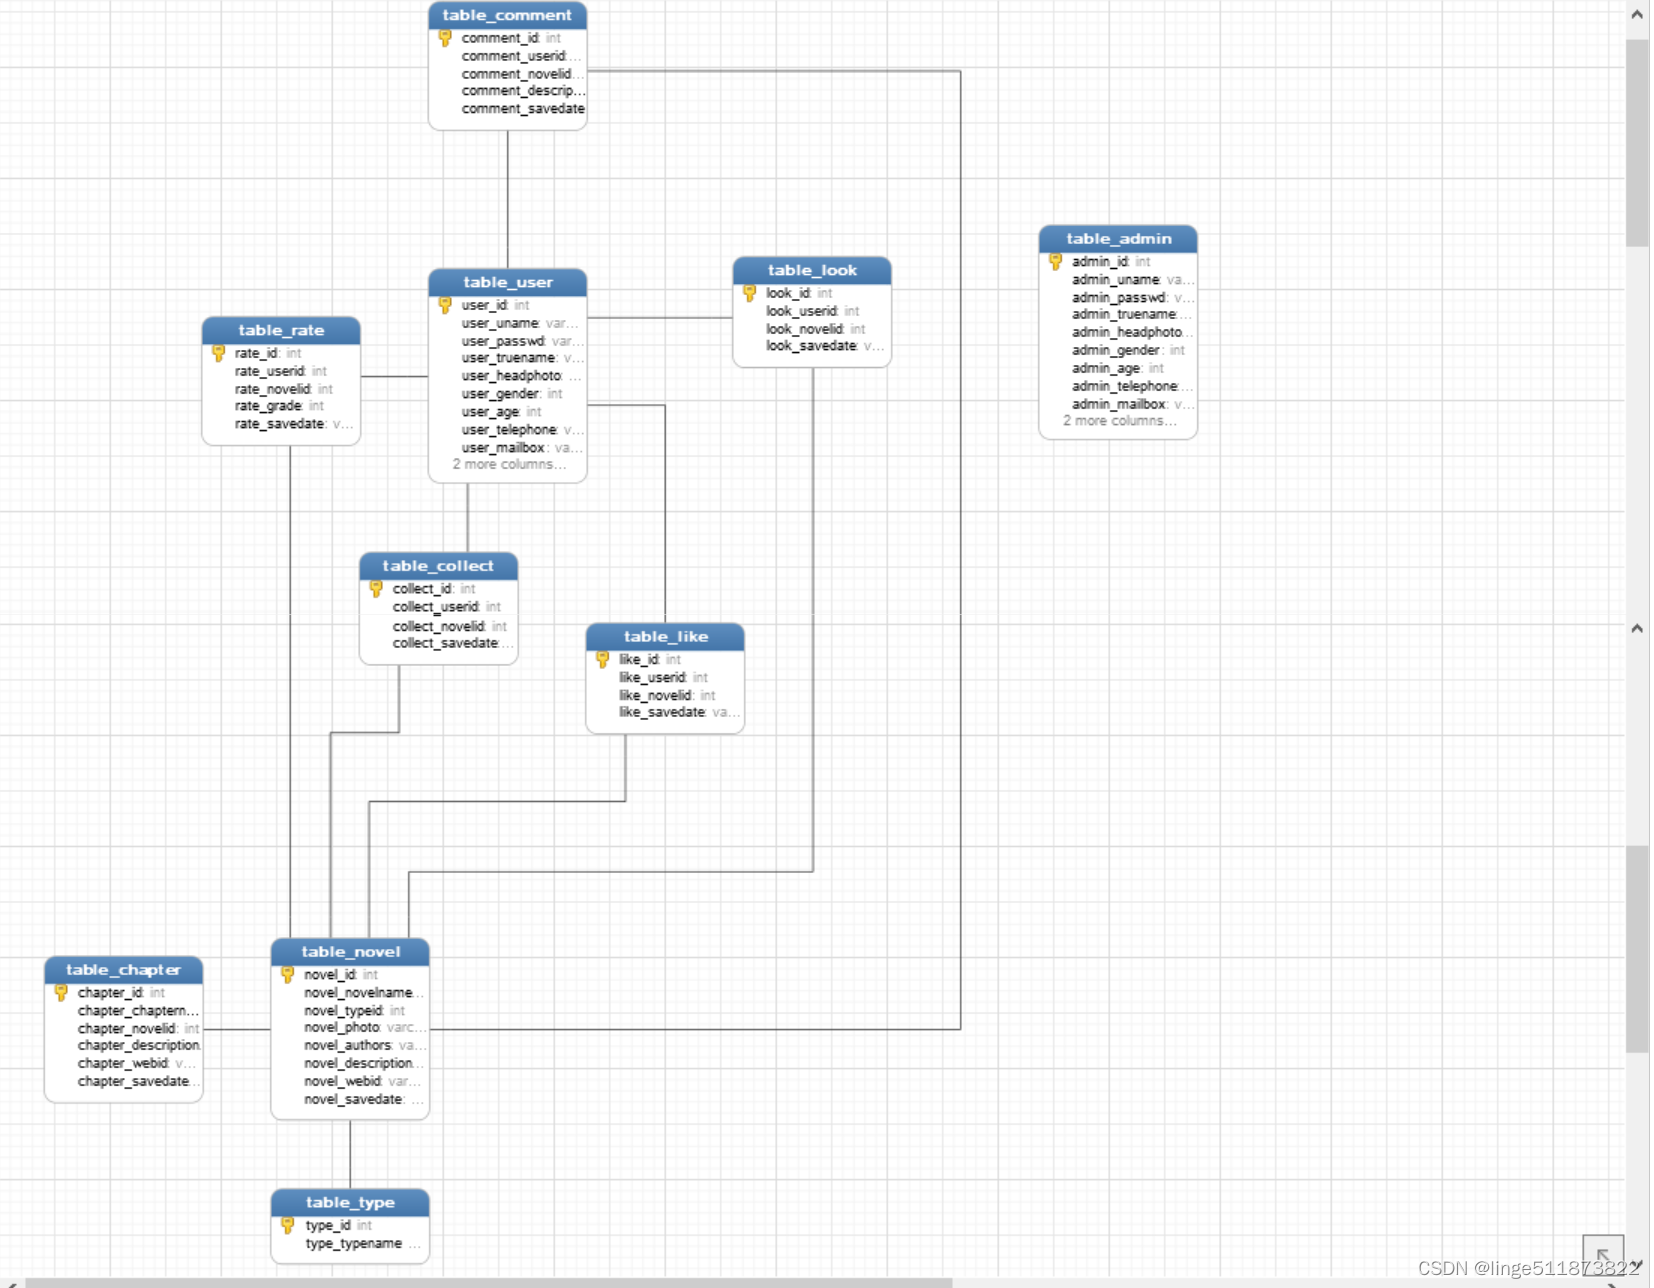Viewport: 1654px width, 1288px height.
Task: Click the admin_mailbox column
Action: pyautogui.click(x=1132, y=404)
